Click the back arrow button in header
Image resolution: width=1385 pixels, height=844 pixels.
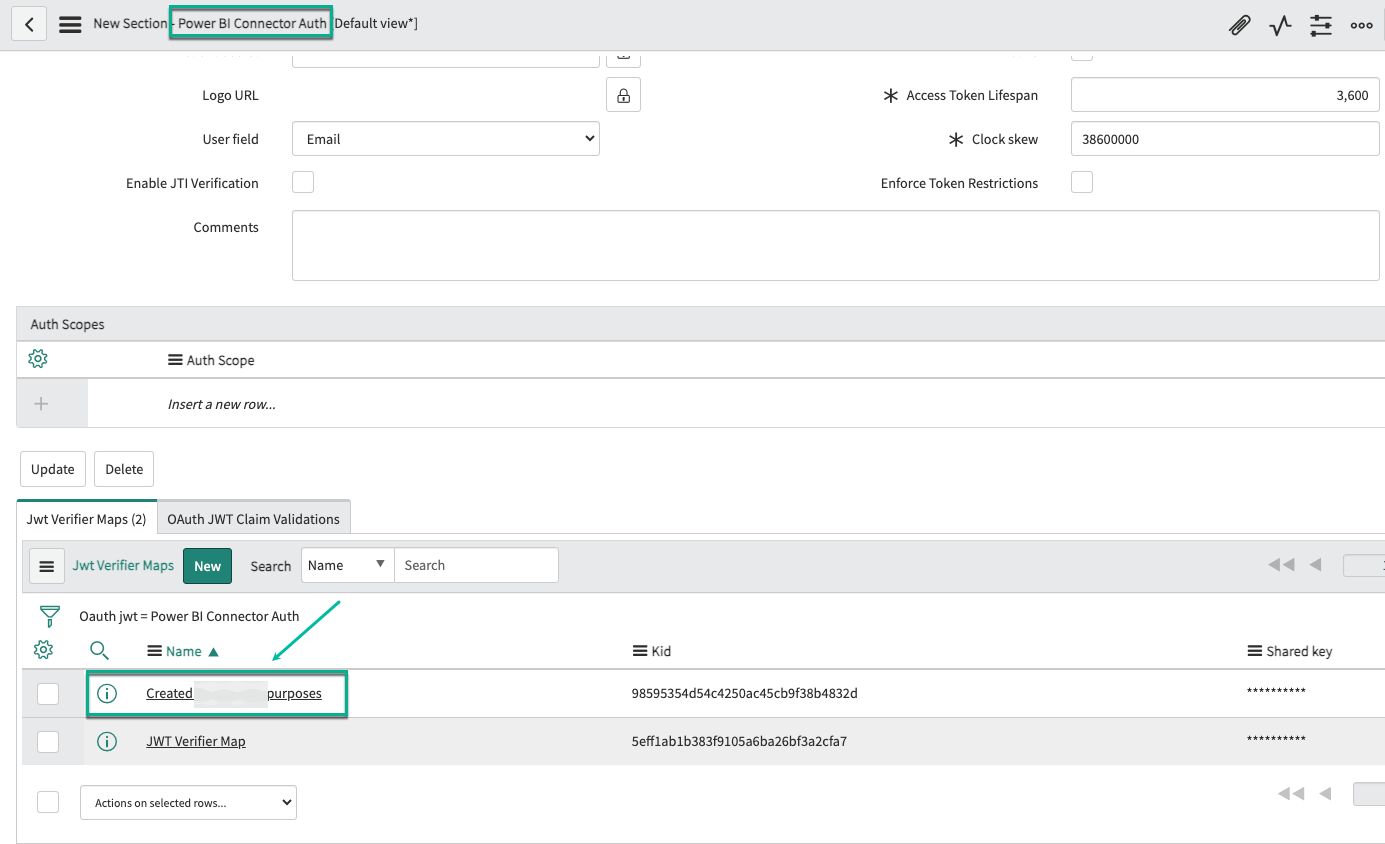coord(29,24)
